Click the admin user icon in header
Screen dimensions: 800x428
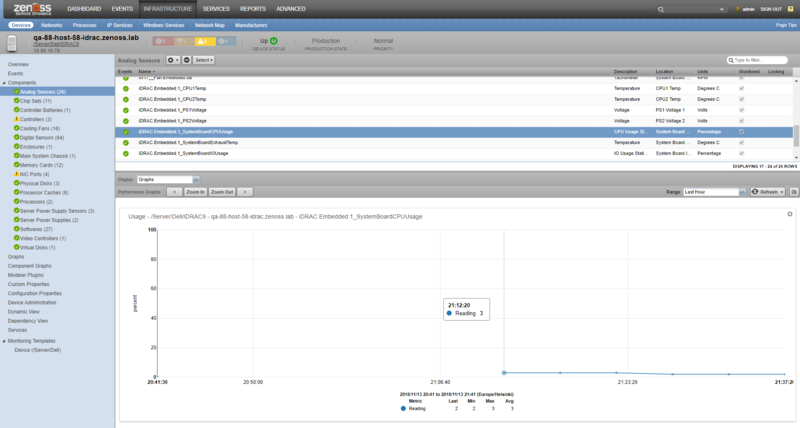[737, 9]
